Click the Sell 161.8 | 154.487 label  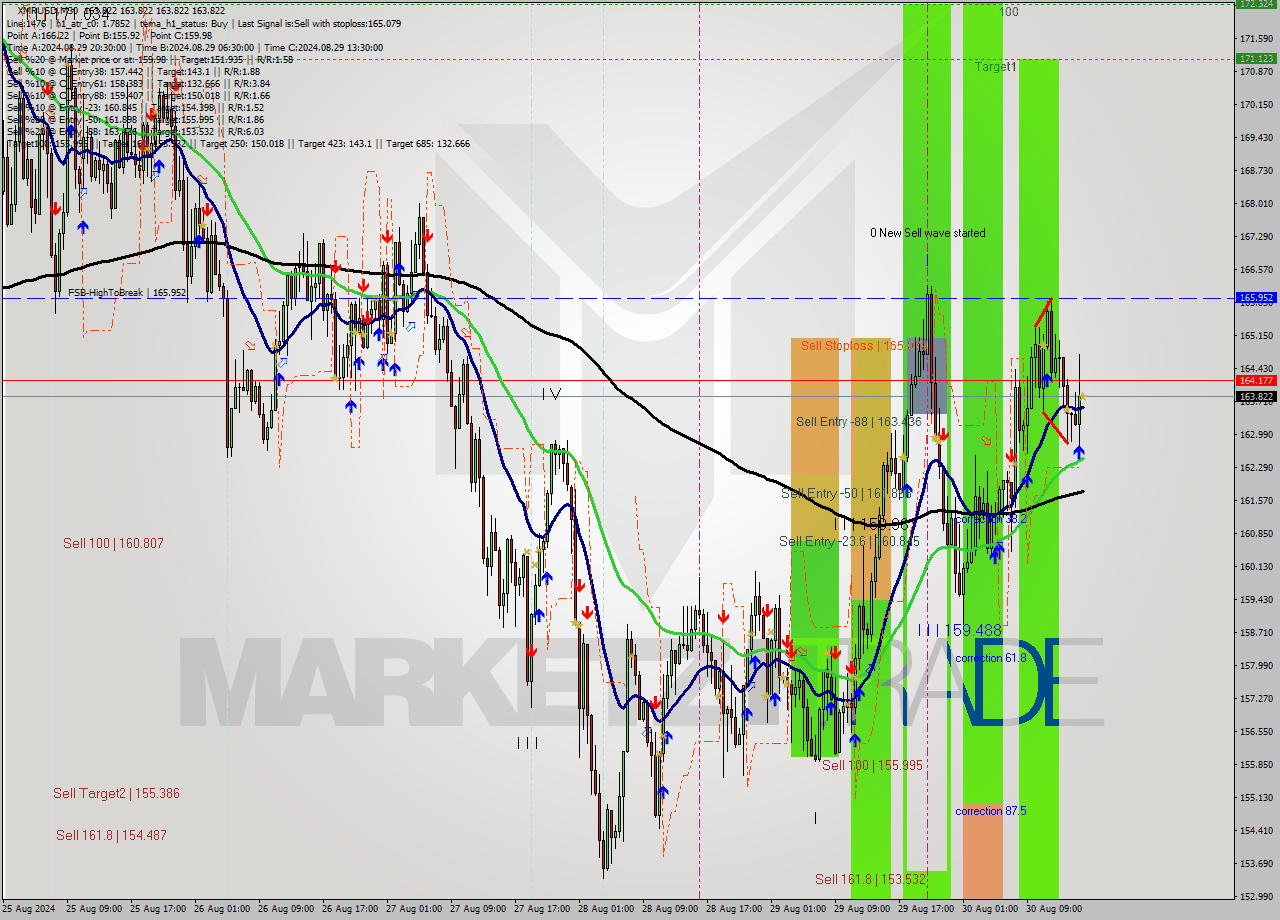click(x=111, y=835)
